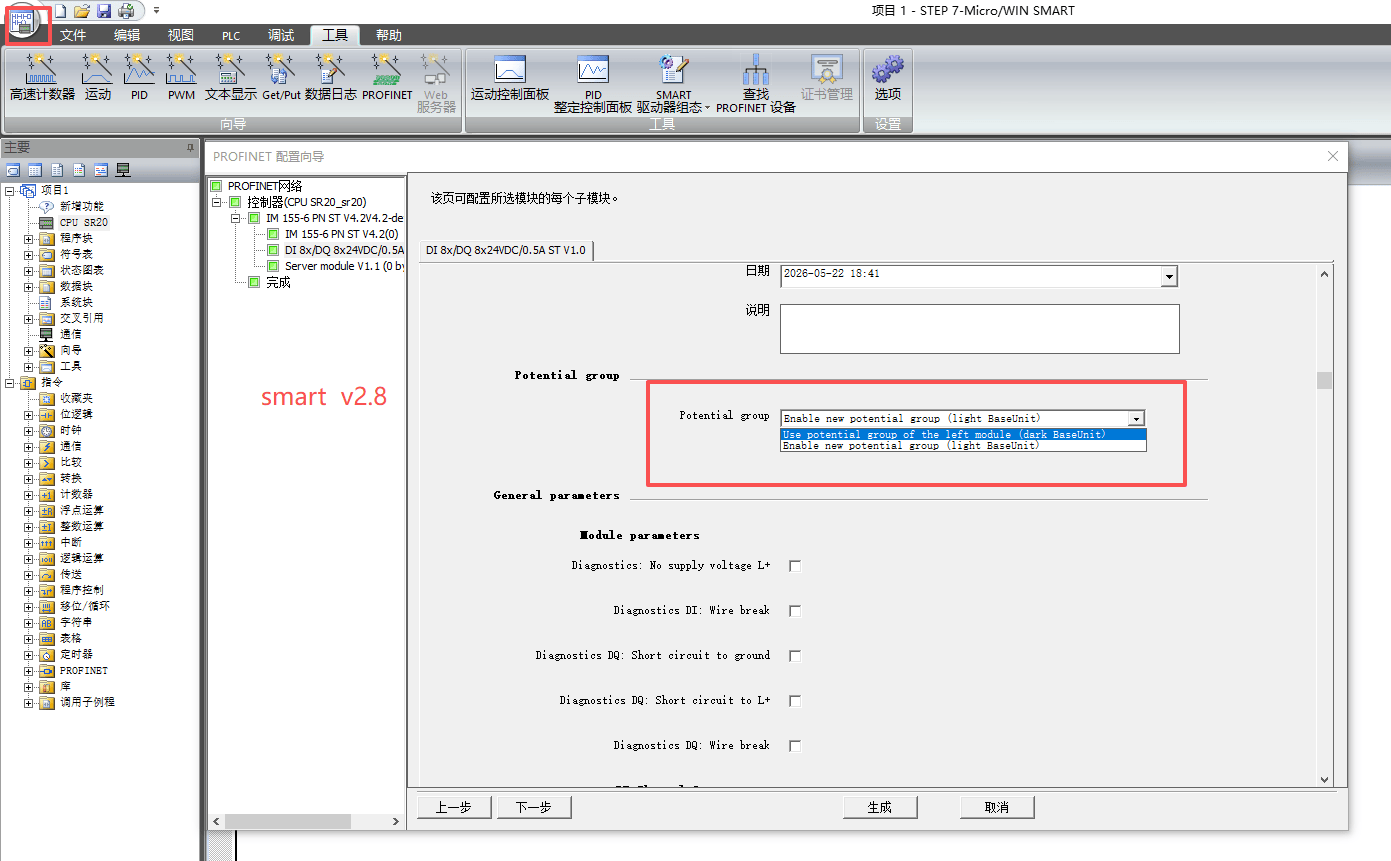Open System Block (系统块) in the project tree
This screenshot has width=1391, height=861.
75,302
